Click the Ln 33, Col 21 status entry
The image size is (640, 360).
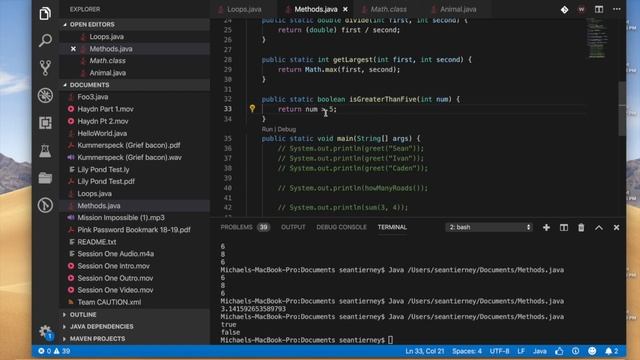[424, 351]
